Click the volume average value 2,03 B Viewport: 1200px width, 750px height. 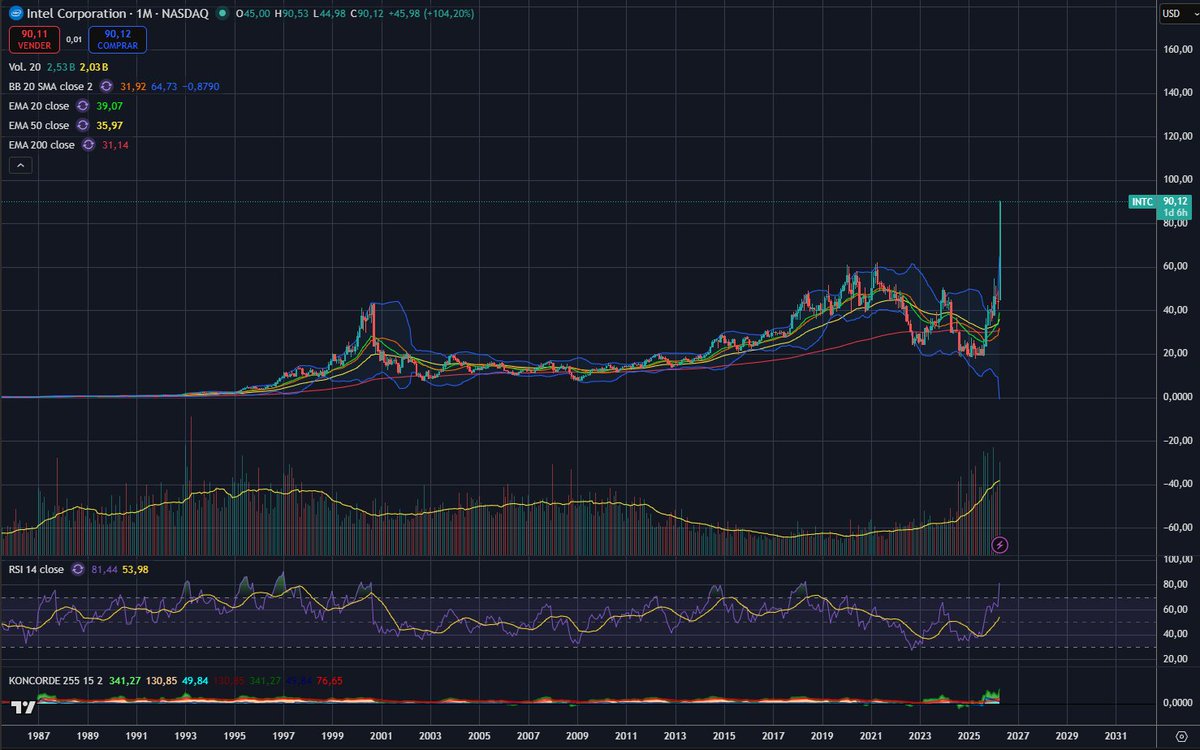[95, 67]
